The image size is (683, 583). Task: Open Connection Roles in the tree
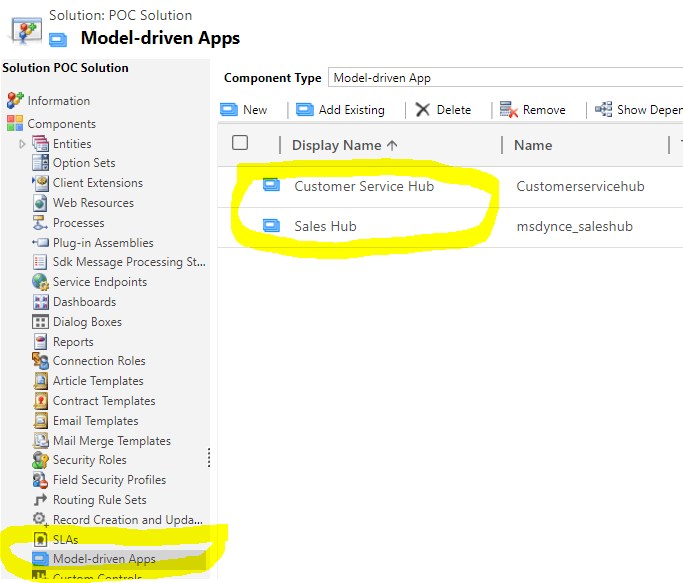(99, 361)
